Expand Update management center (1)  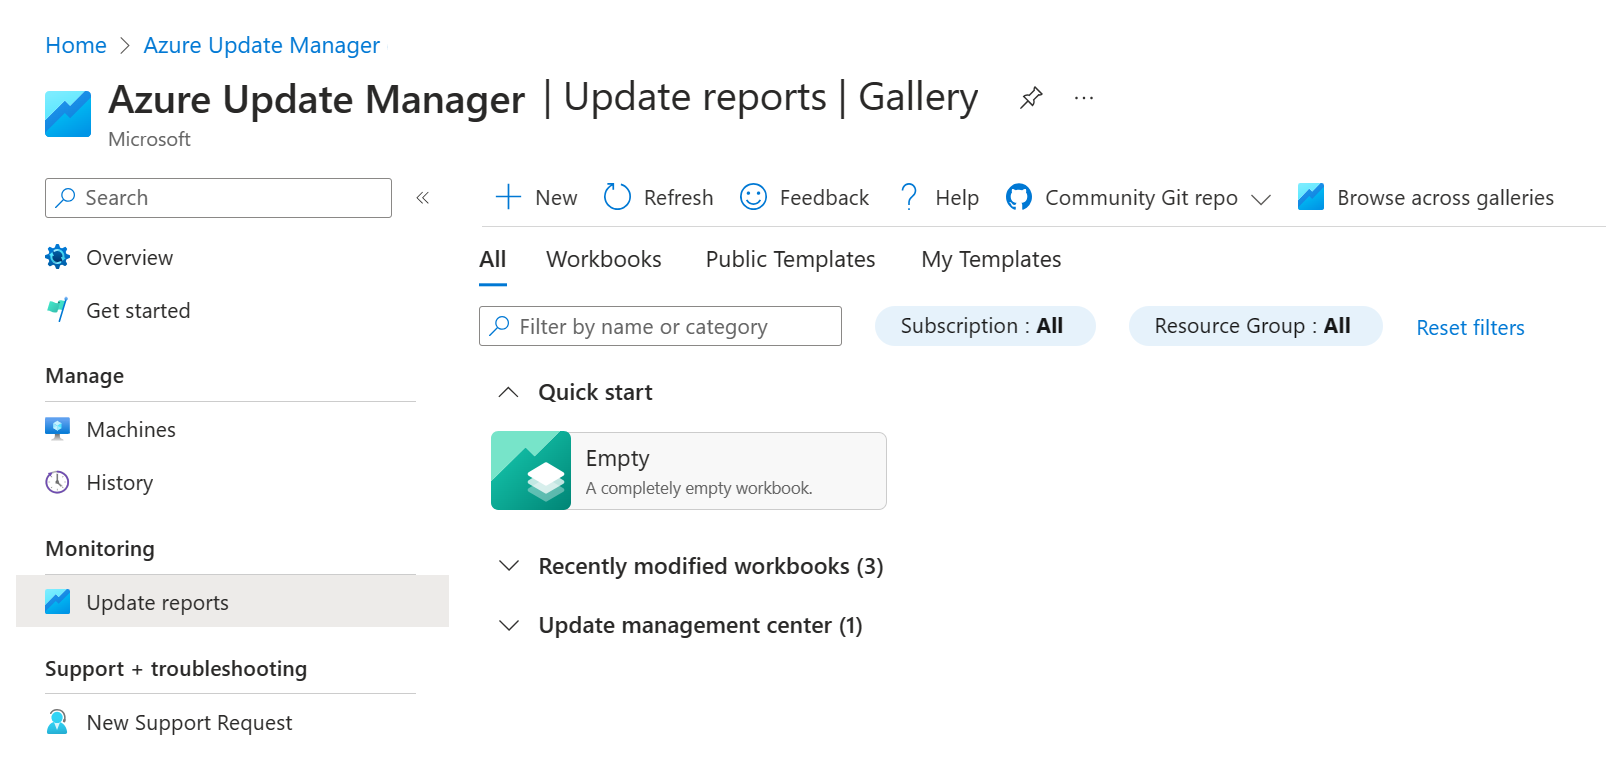pyautogui.click(x=509, y=625)
